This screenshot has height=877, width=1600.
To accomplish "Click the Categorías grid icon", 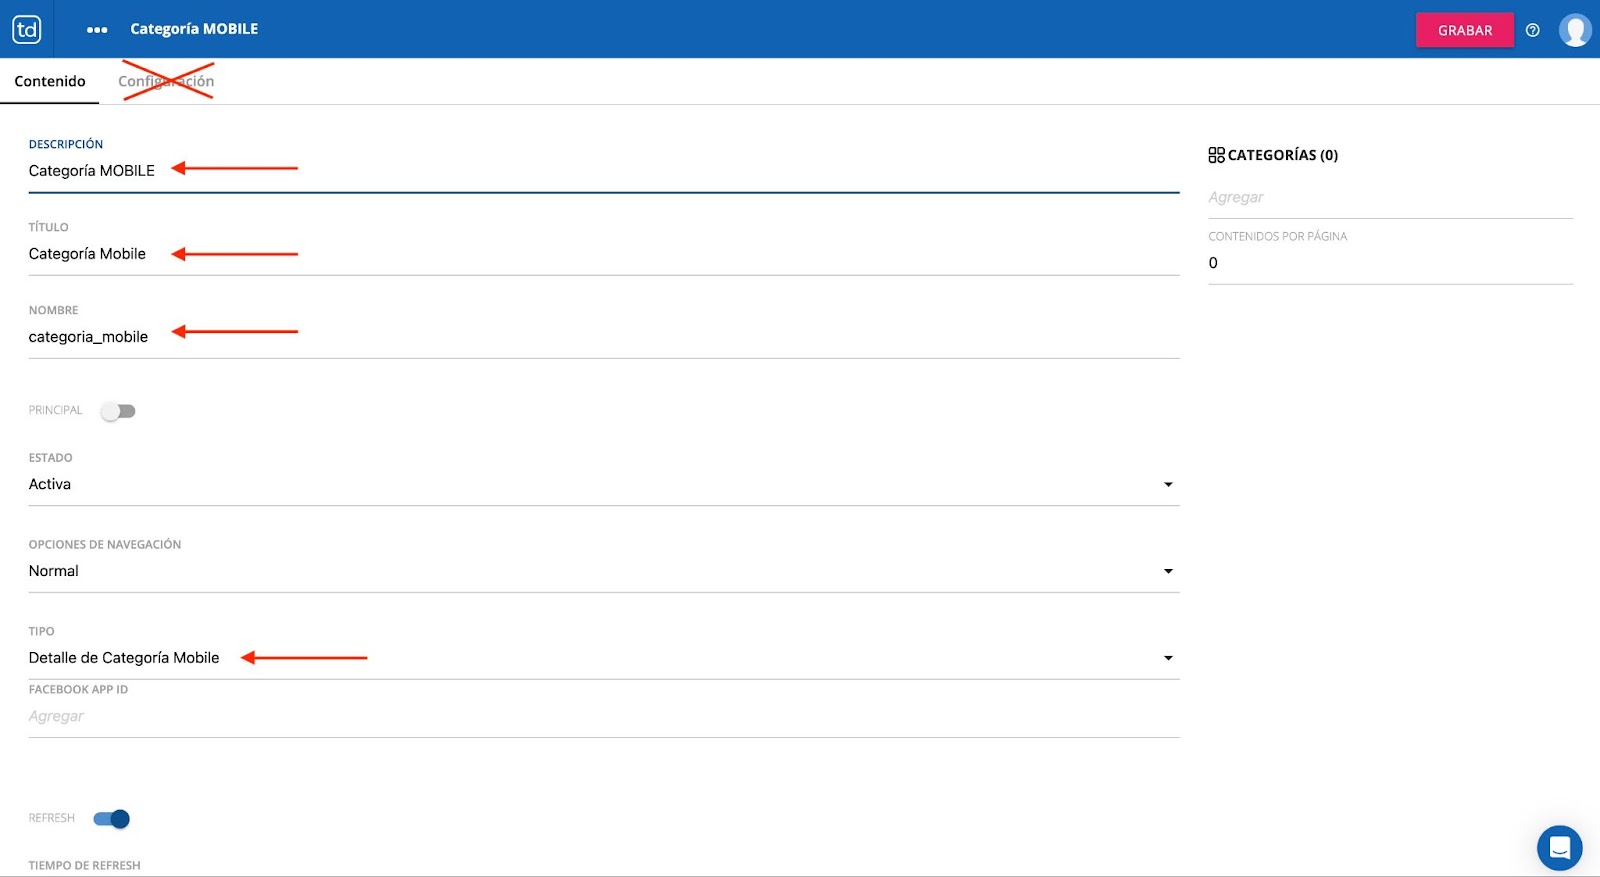I will point(1216,155).
